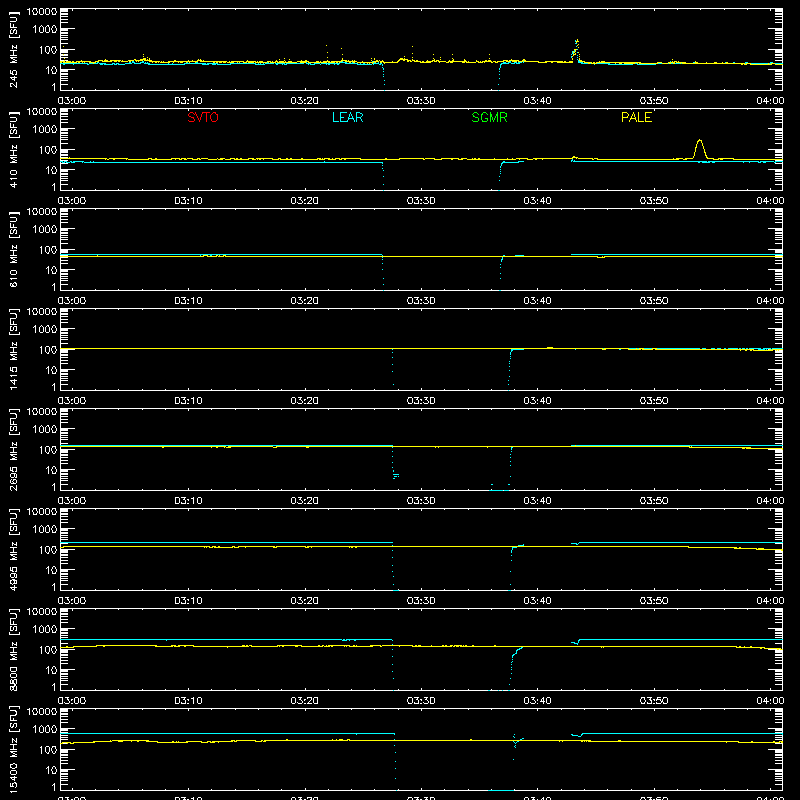Screen dimensions: 800x800
Task: Select the 1415 MHz [SFU] axis label
Action: pyautogui.click(x=14, y=349)
